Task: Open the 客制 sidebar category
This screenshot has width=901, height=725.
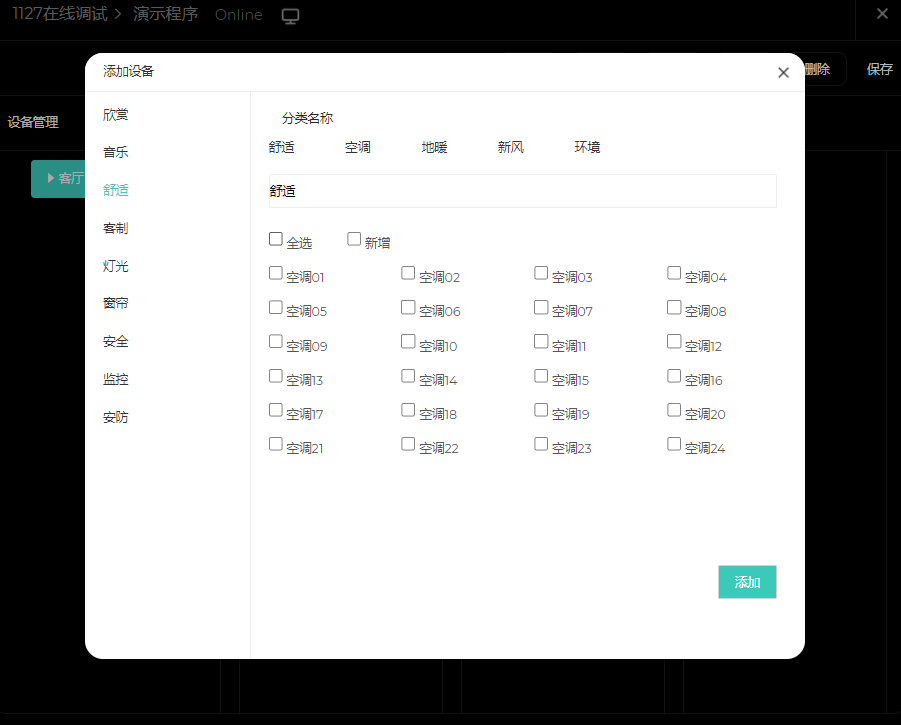Action: (115, 228)
